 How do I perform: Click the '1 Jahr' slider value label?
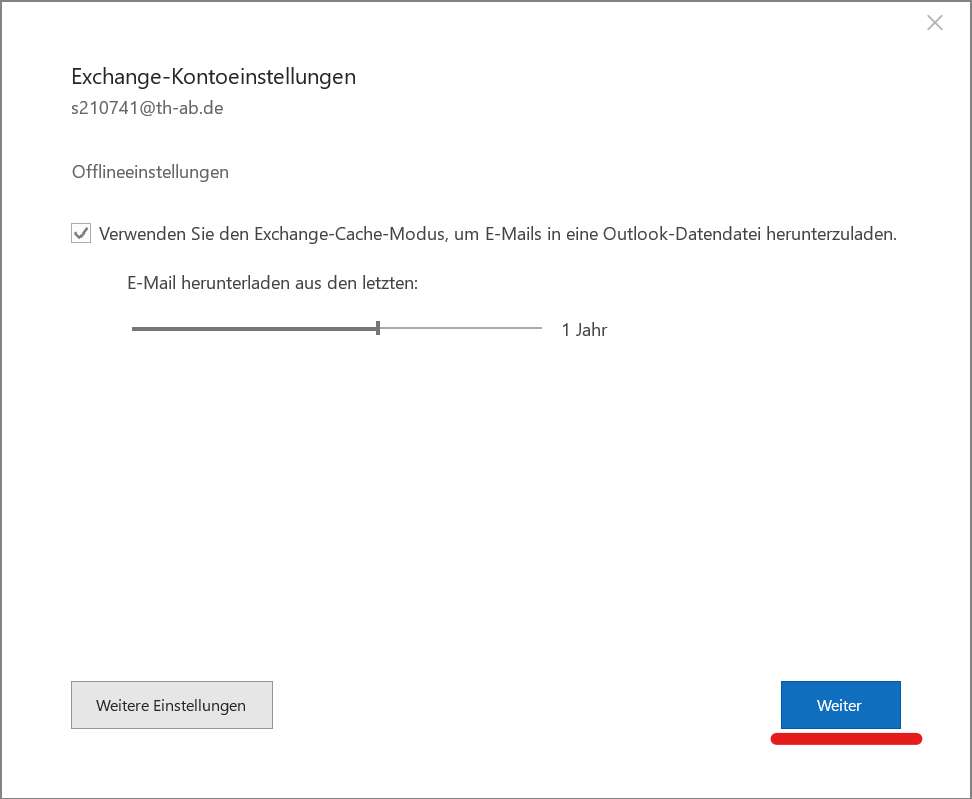click(x=584, y=329)
